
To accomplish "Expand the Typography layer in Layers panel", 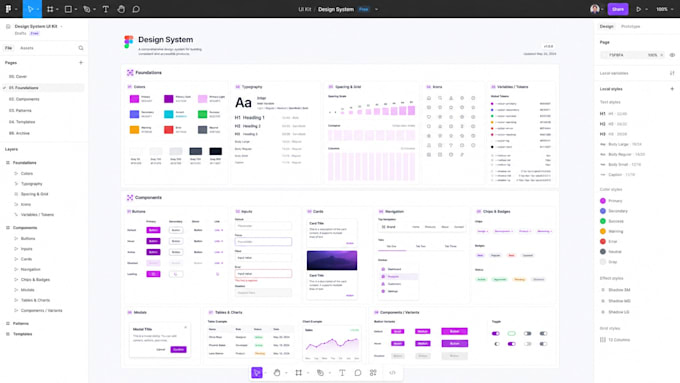I will 16,184.
